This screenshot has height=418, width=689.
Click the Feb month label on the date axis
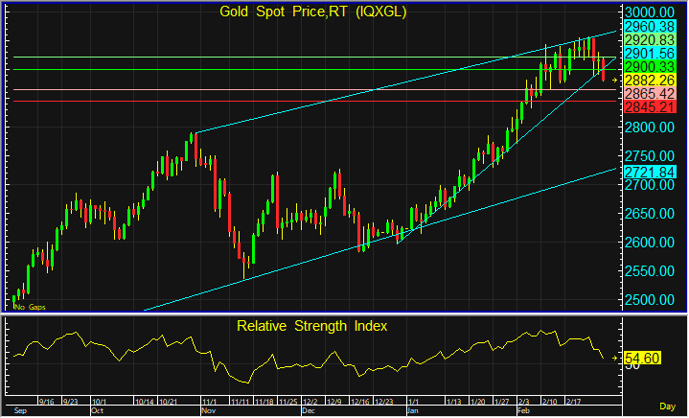(524, 410)
